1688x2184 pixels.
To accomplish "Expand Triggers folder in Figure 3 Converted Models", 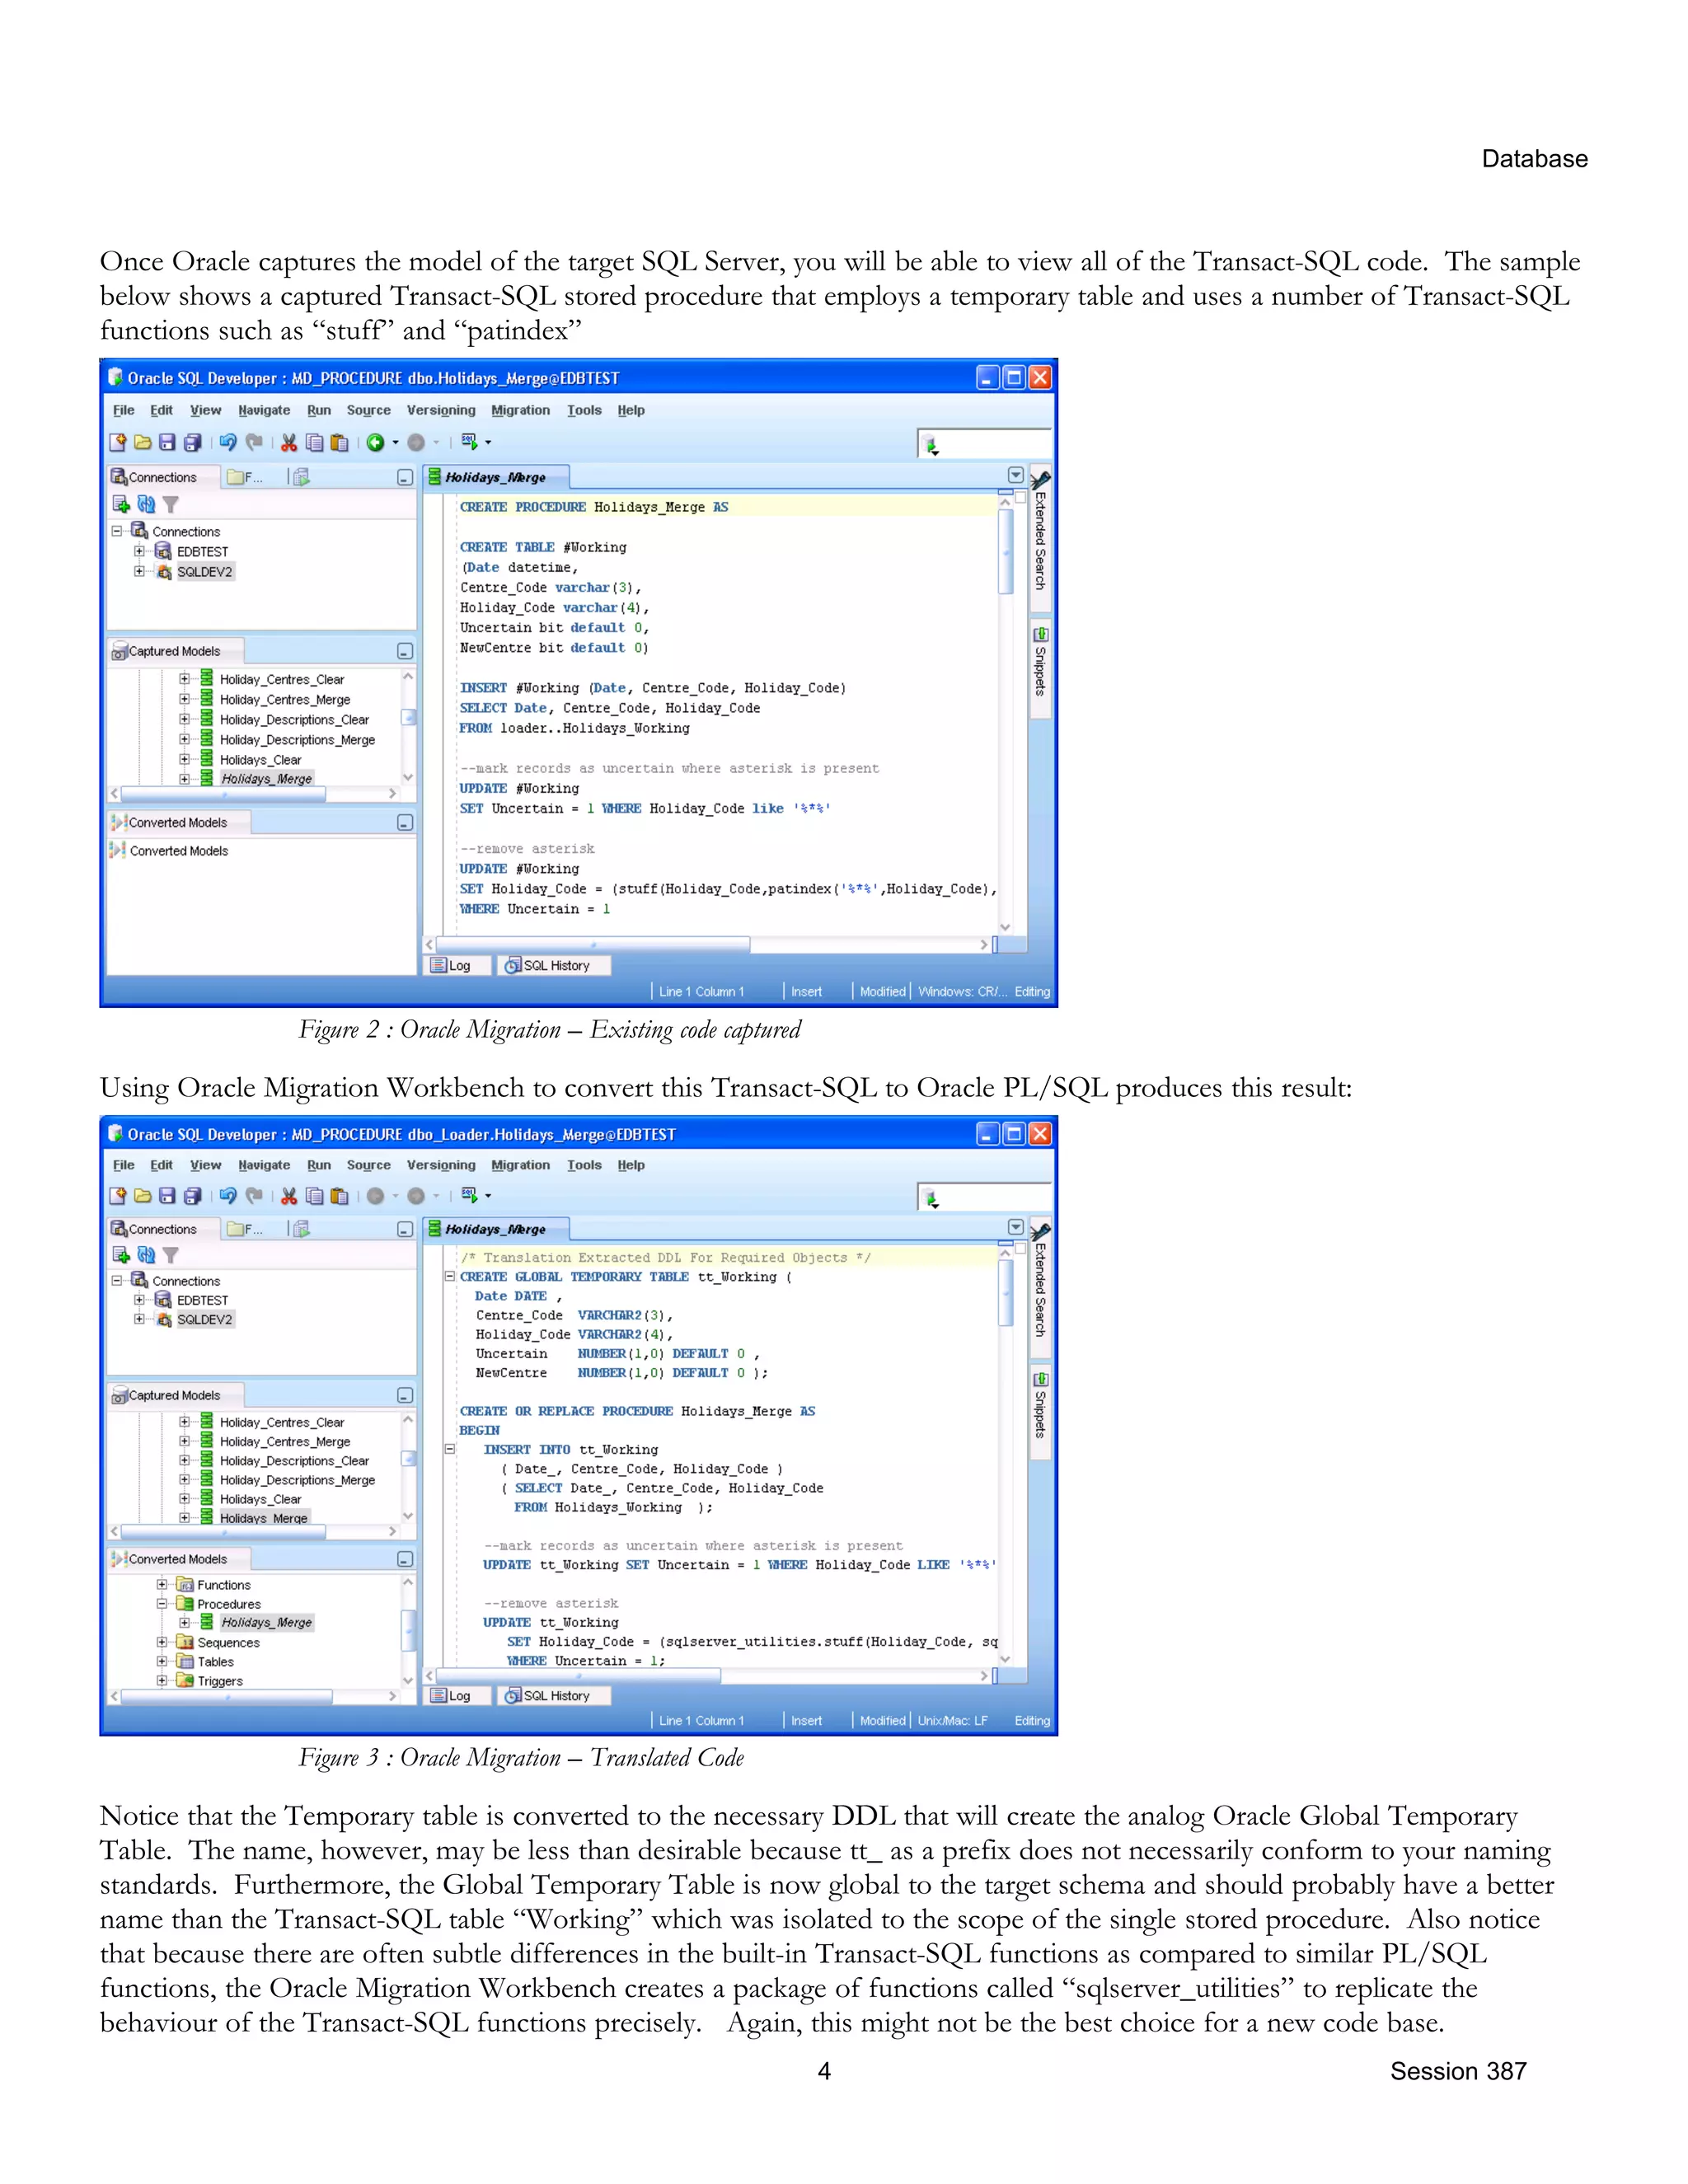I will point(162,1680).
